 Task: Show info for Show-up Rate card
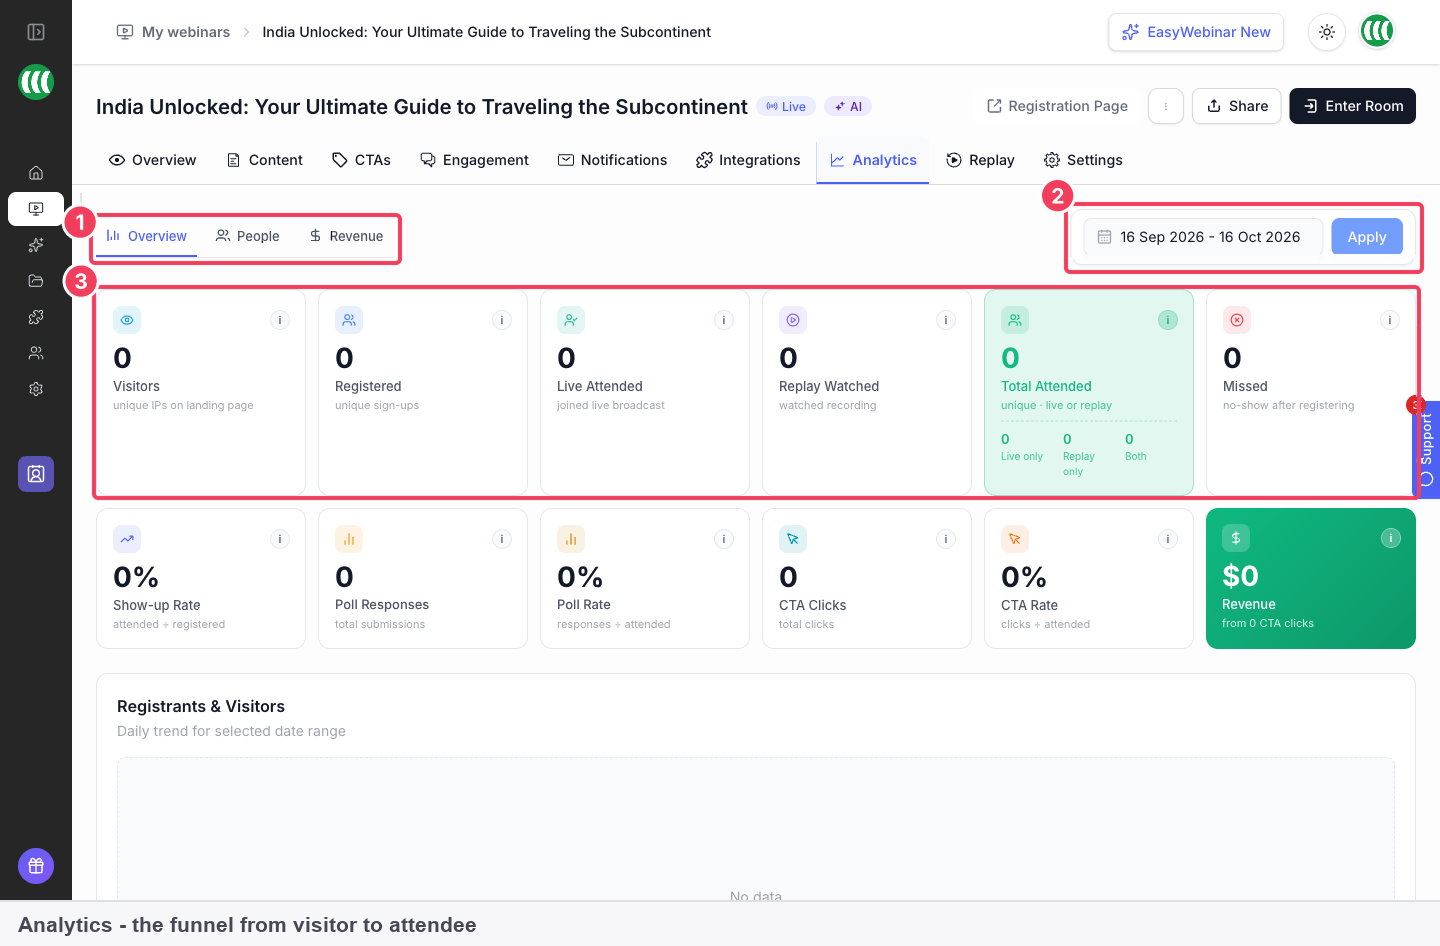280,539
